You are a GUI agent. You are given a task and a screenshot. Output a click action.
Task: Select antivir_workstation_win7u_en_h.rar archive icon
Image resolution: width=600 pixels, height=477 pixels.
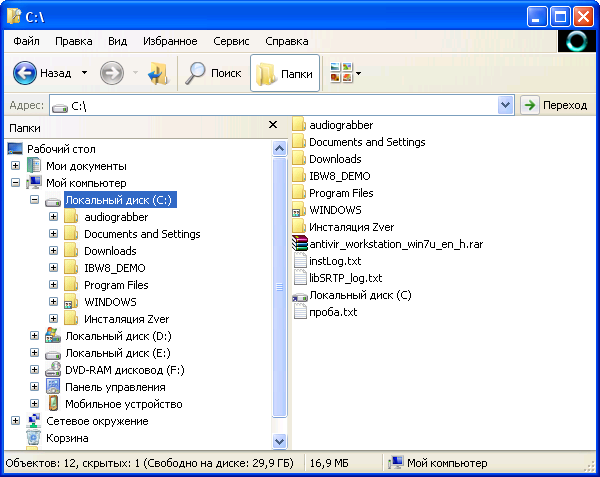click(x=300, y=243)
